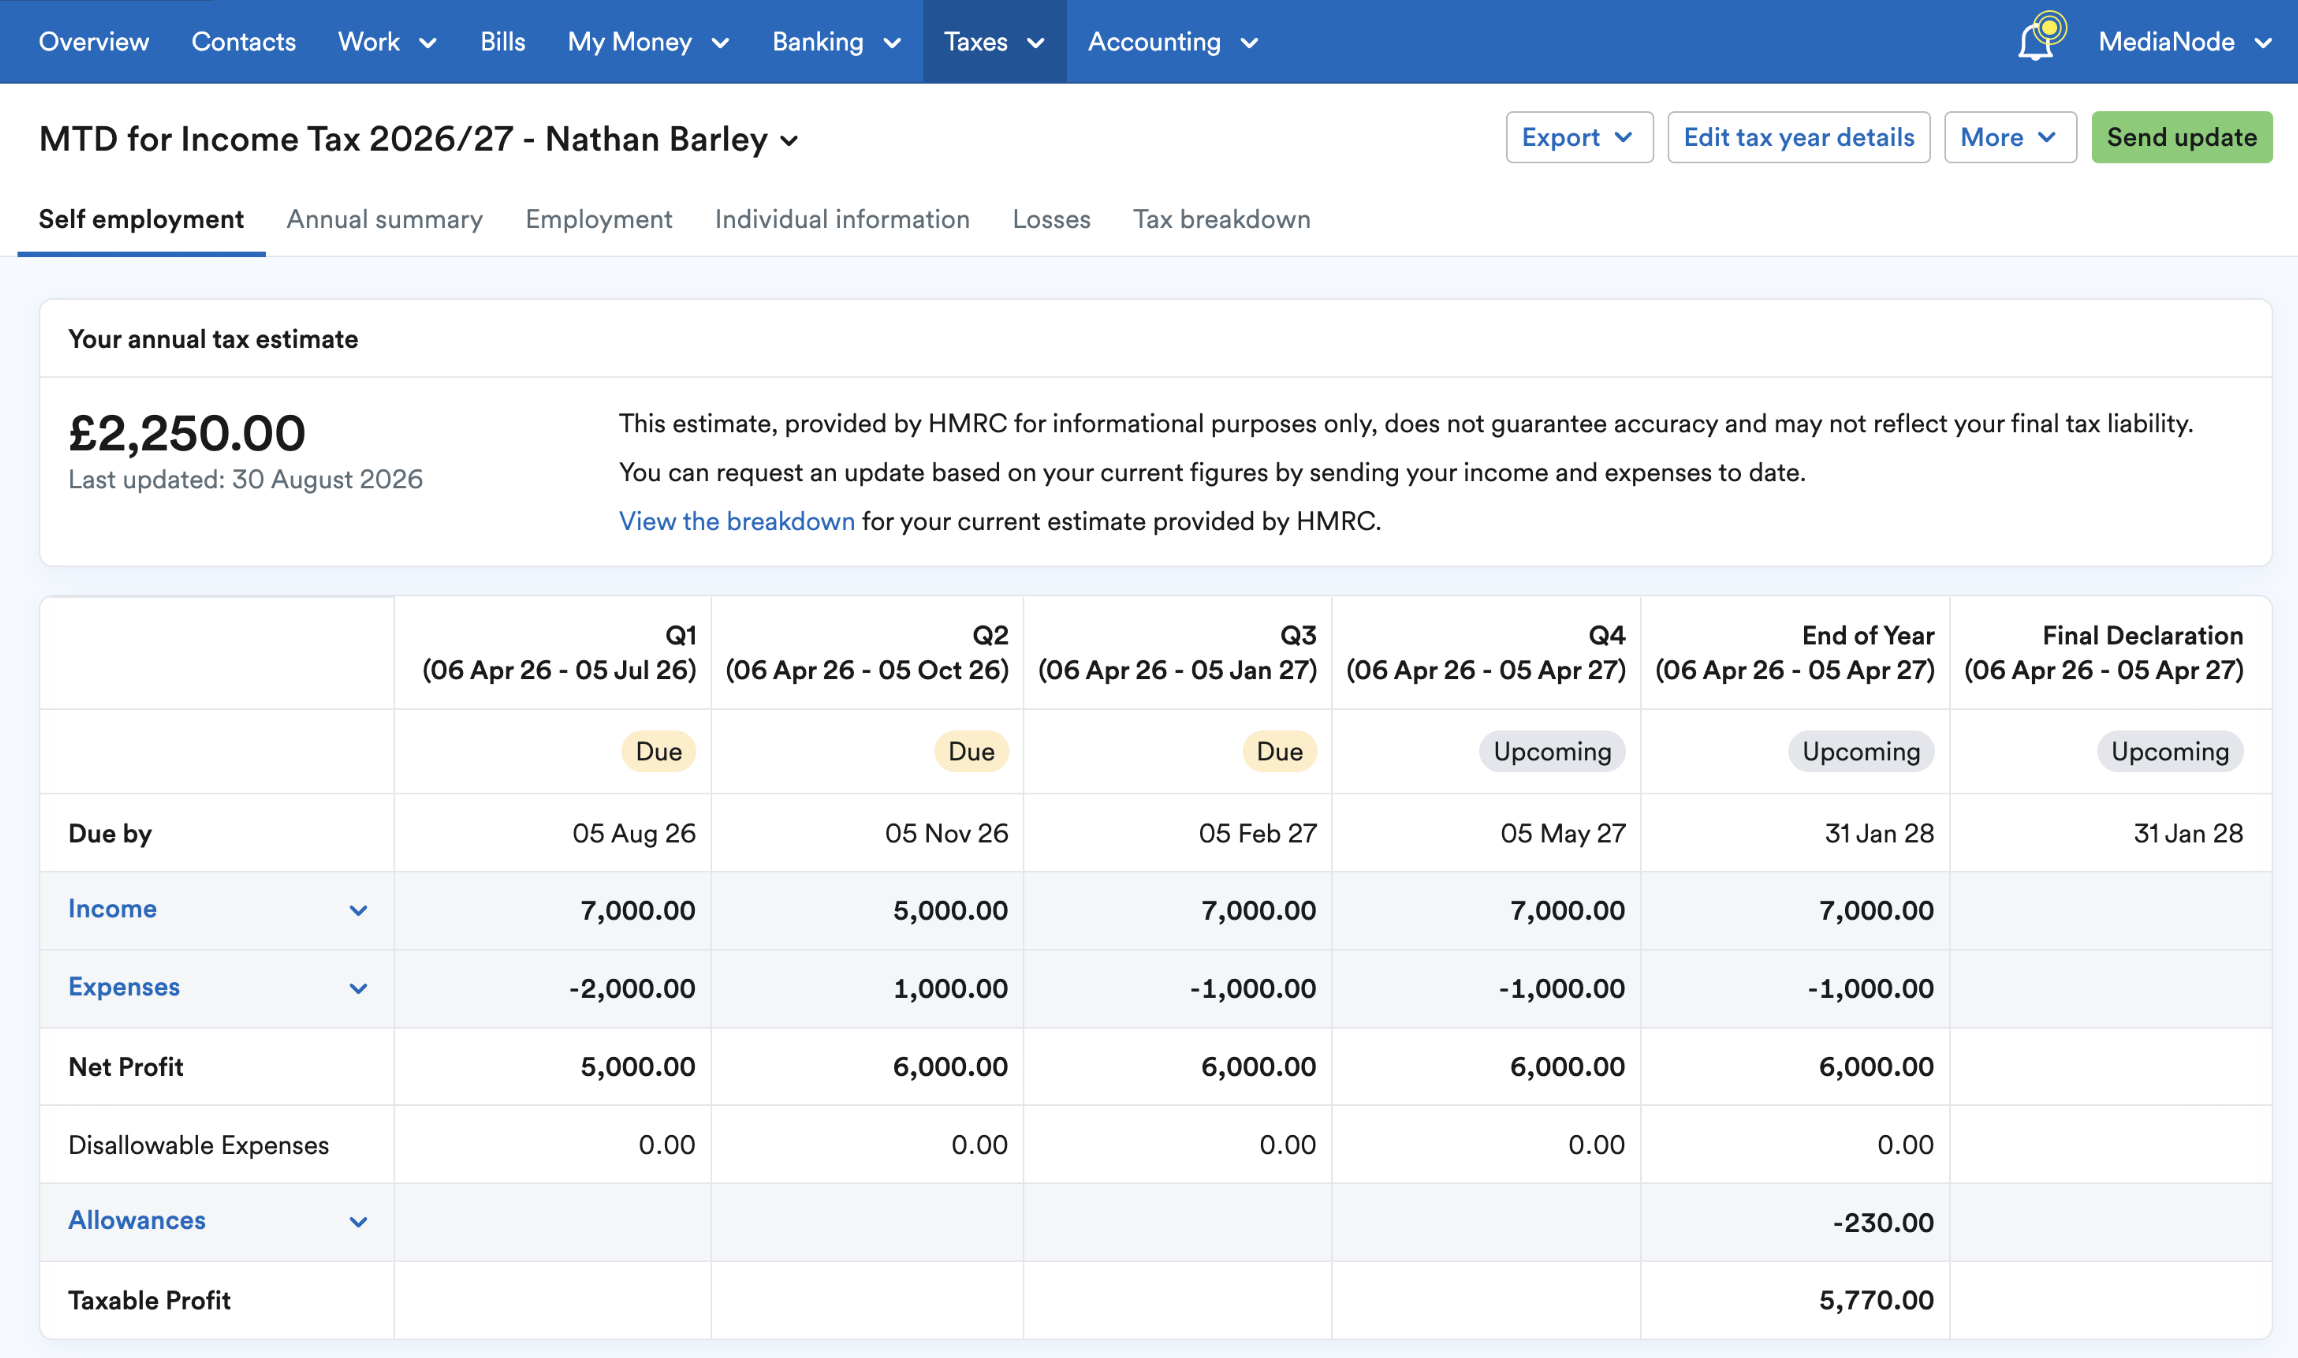
Task: Click Q4 due date 05 May 27
Action: point(1563,833)
